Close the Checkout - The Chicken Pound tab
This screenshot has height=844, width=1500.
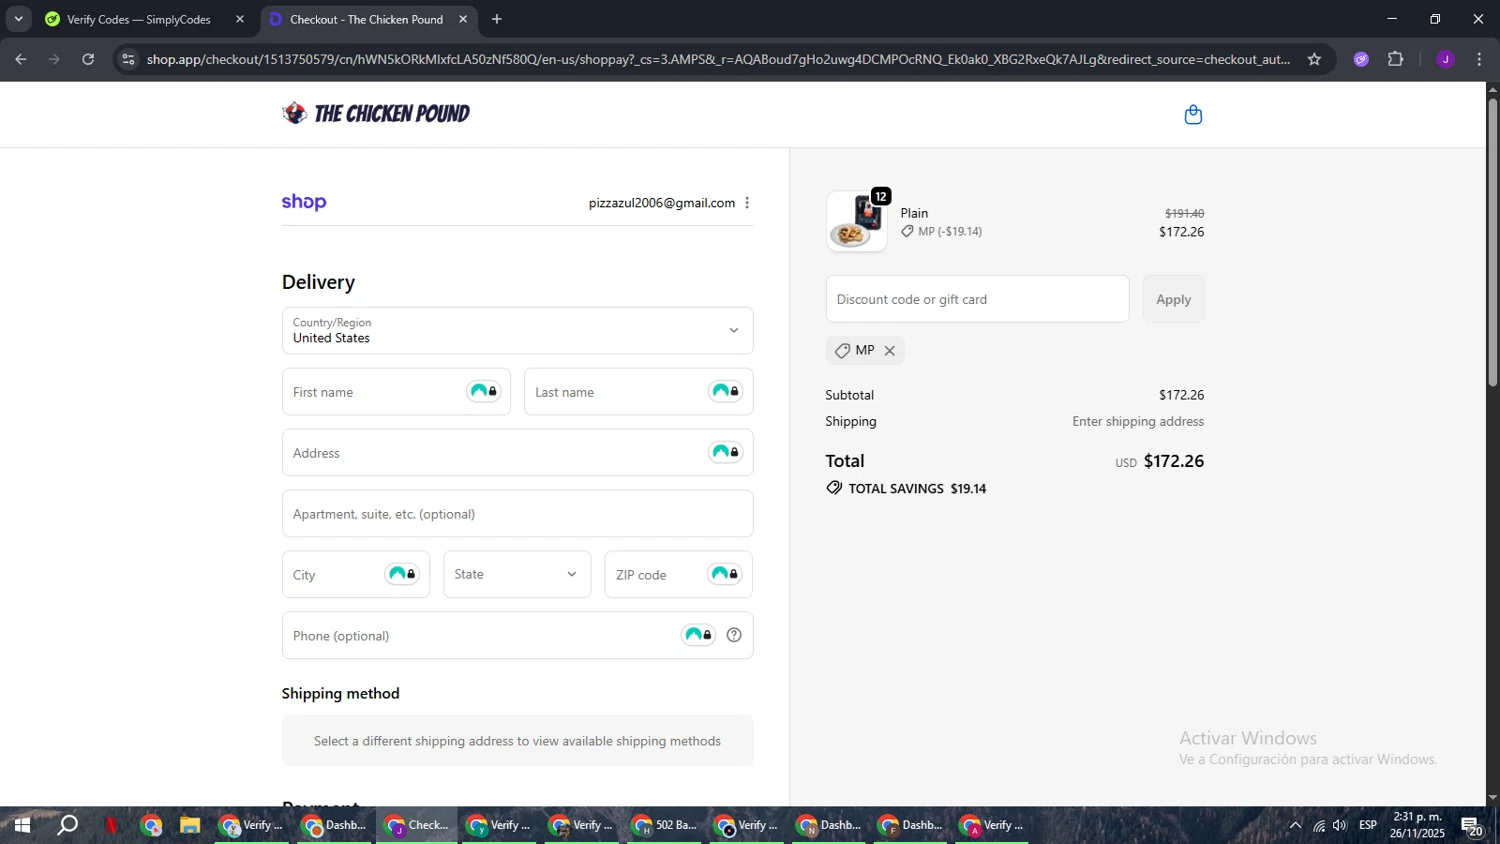pyautogui.click(x=463, y=19)
